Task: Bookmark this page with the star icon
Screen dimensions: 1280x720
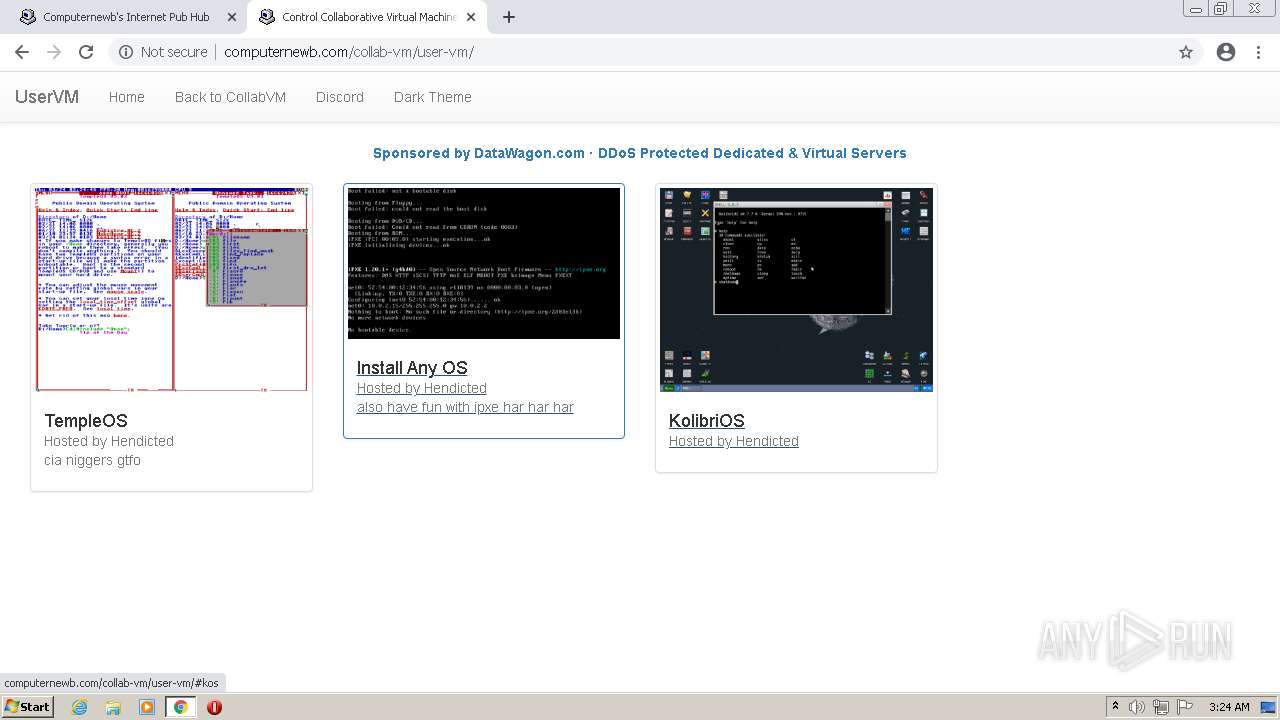Action: (1186, 52)
